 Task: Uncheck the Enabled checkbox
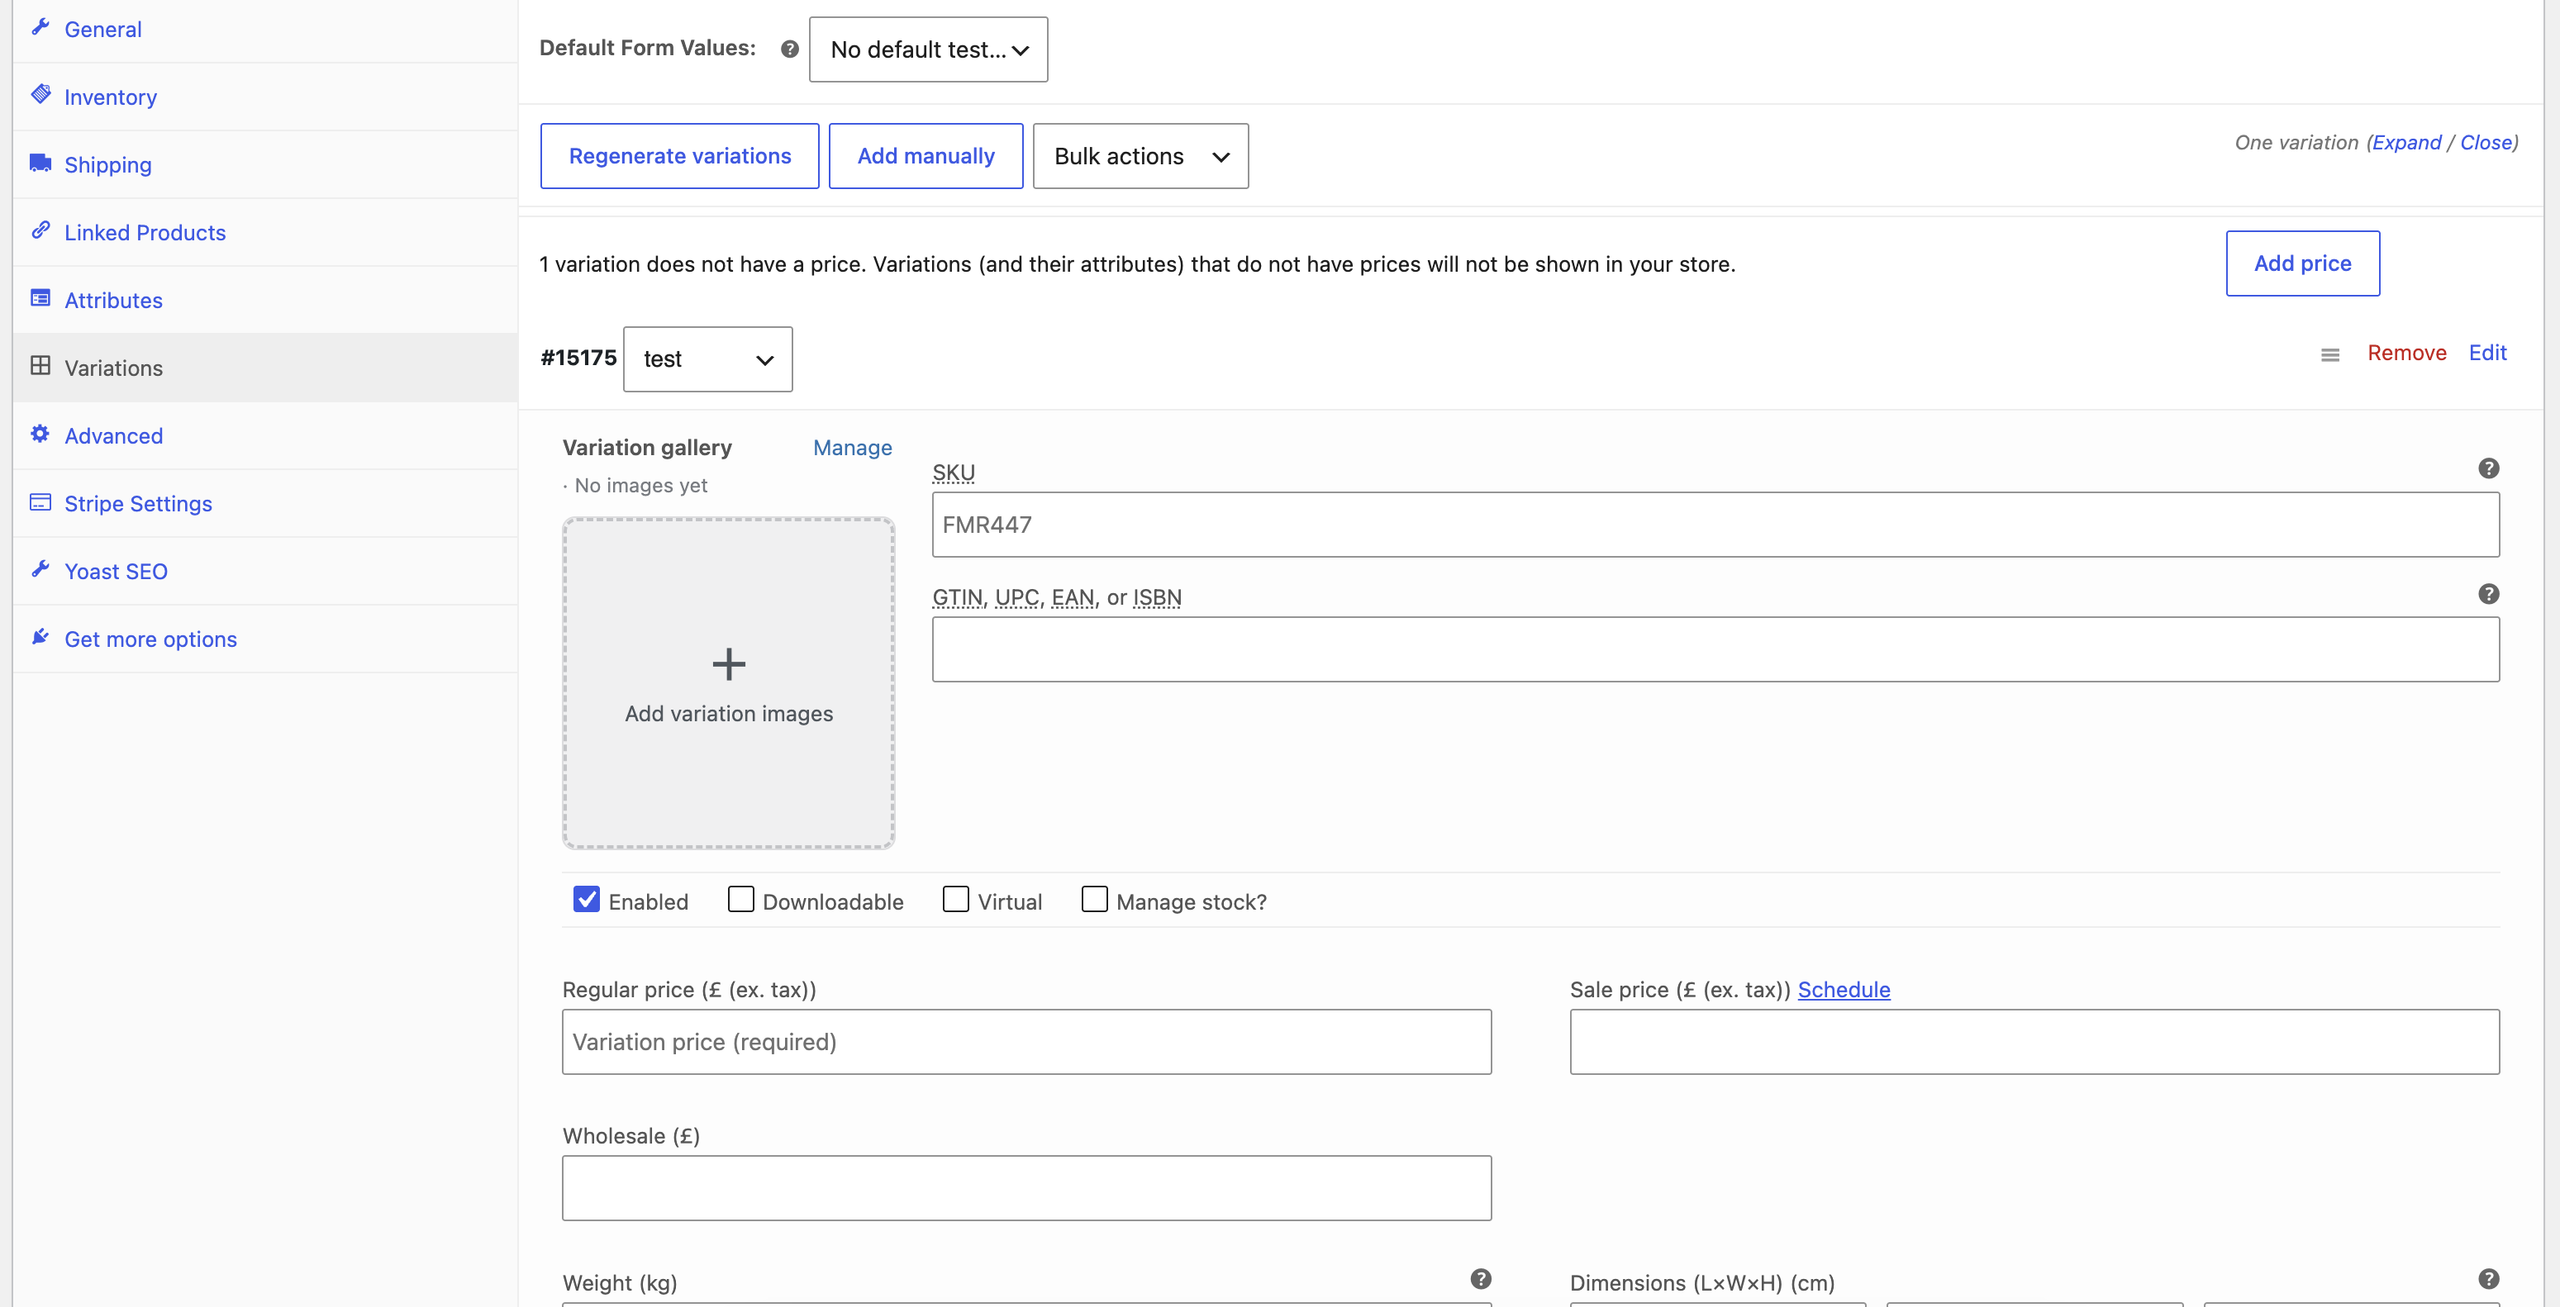[587, 899]
